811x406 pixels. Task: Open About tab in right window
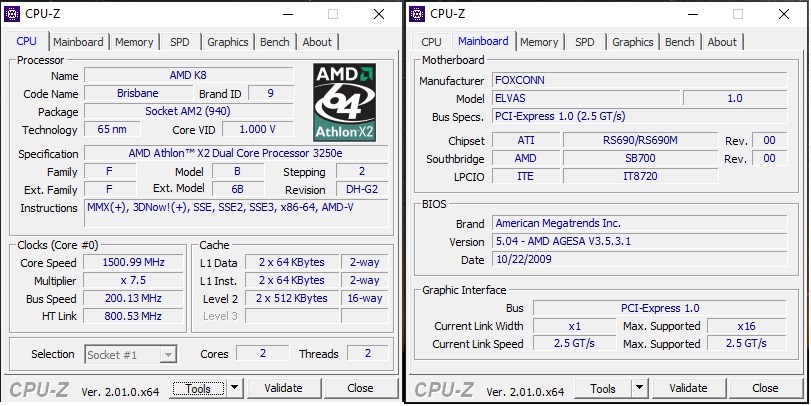pyautogui.click(x=722, y=42)
